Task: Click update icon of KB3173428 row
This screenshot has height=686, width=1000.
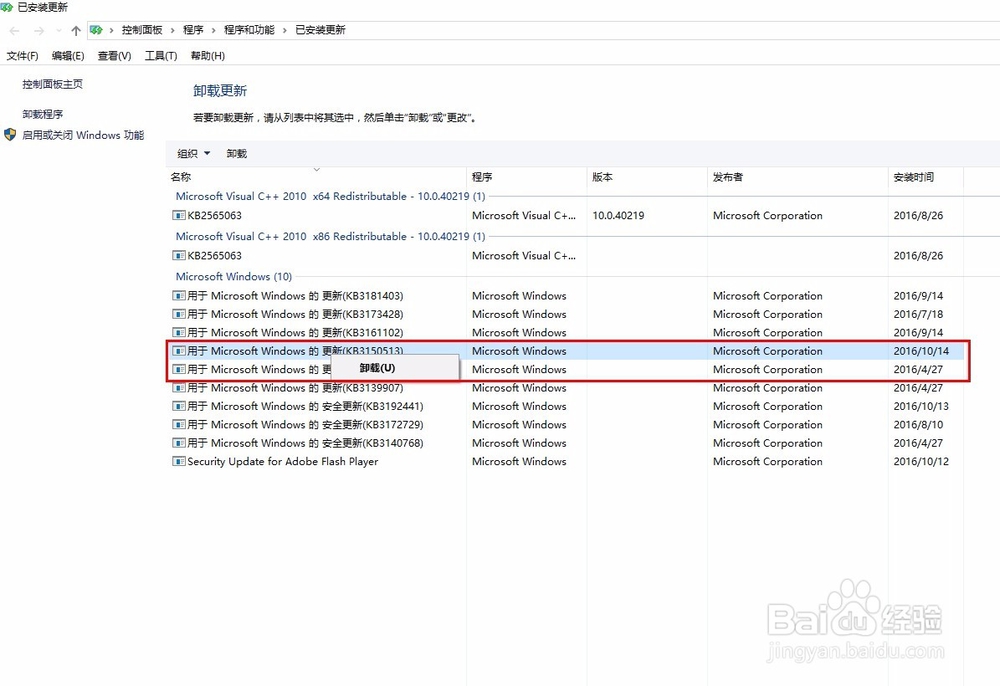Action: pos(179,314)
